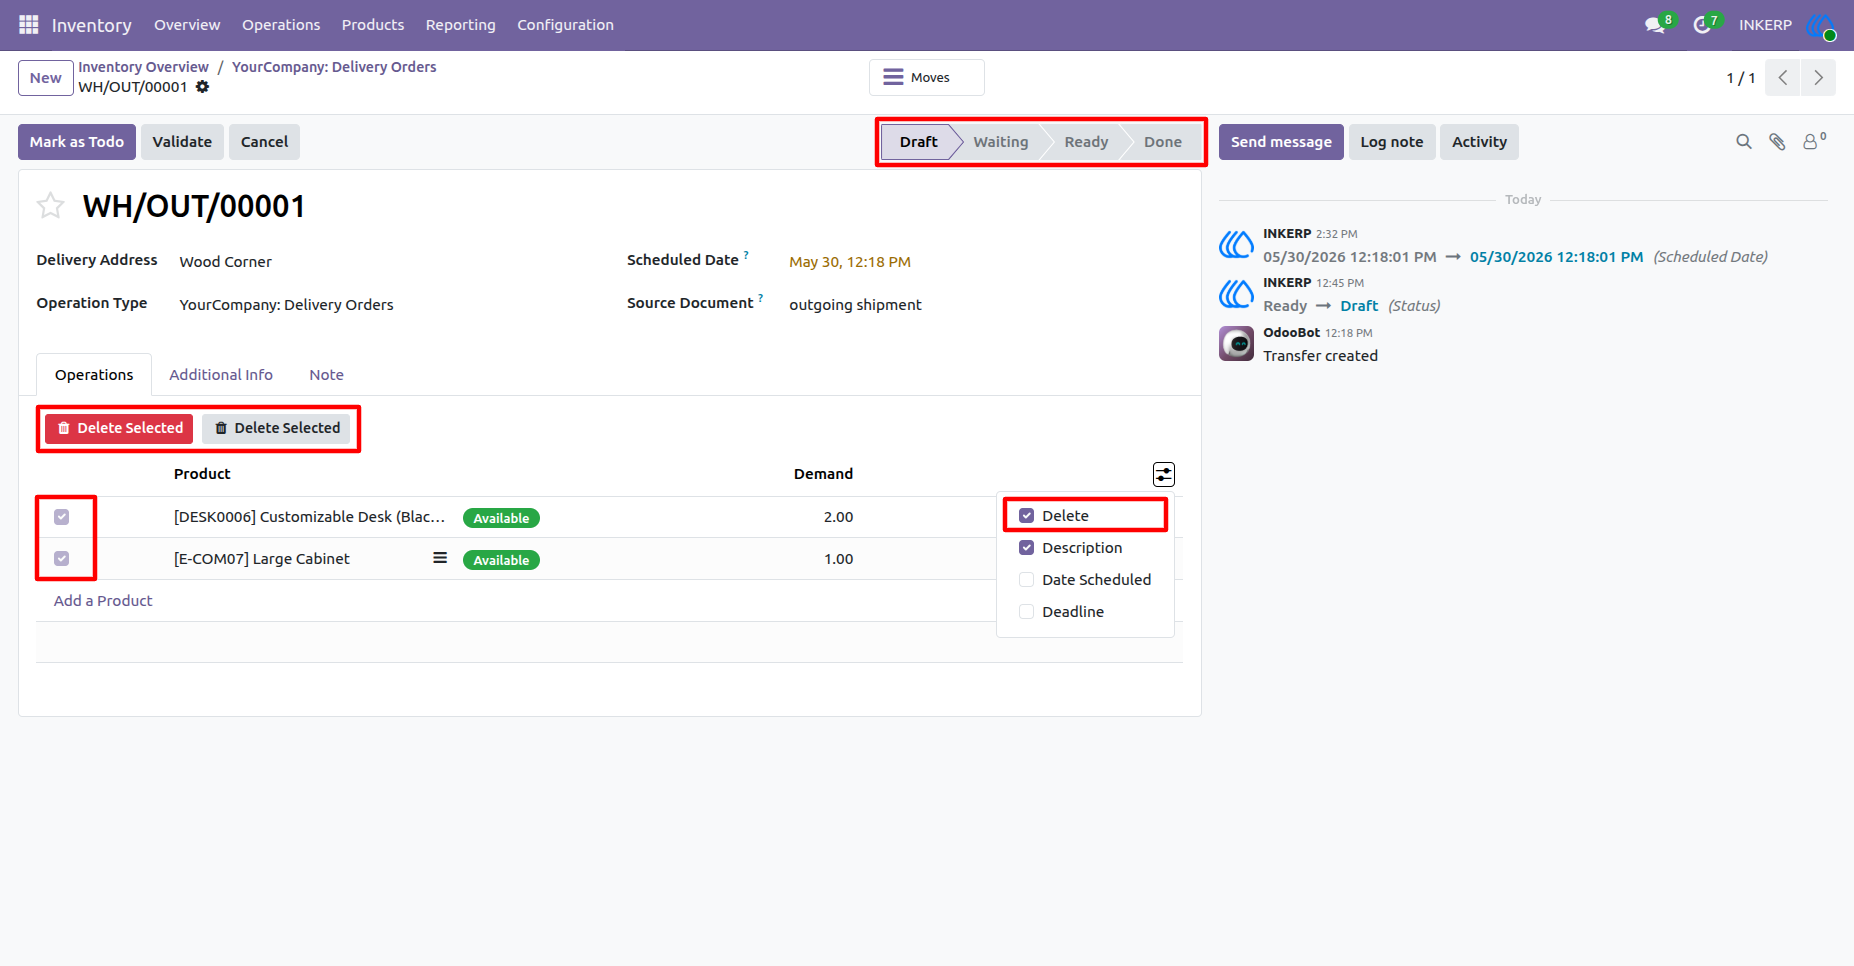Click Add a Product link
Viewport: 1854px width, 966px height.
pos(103,601)
